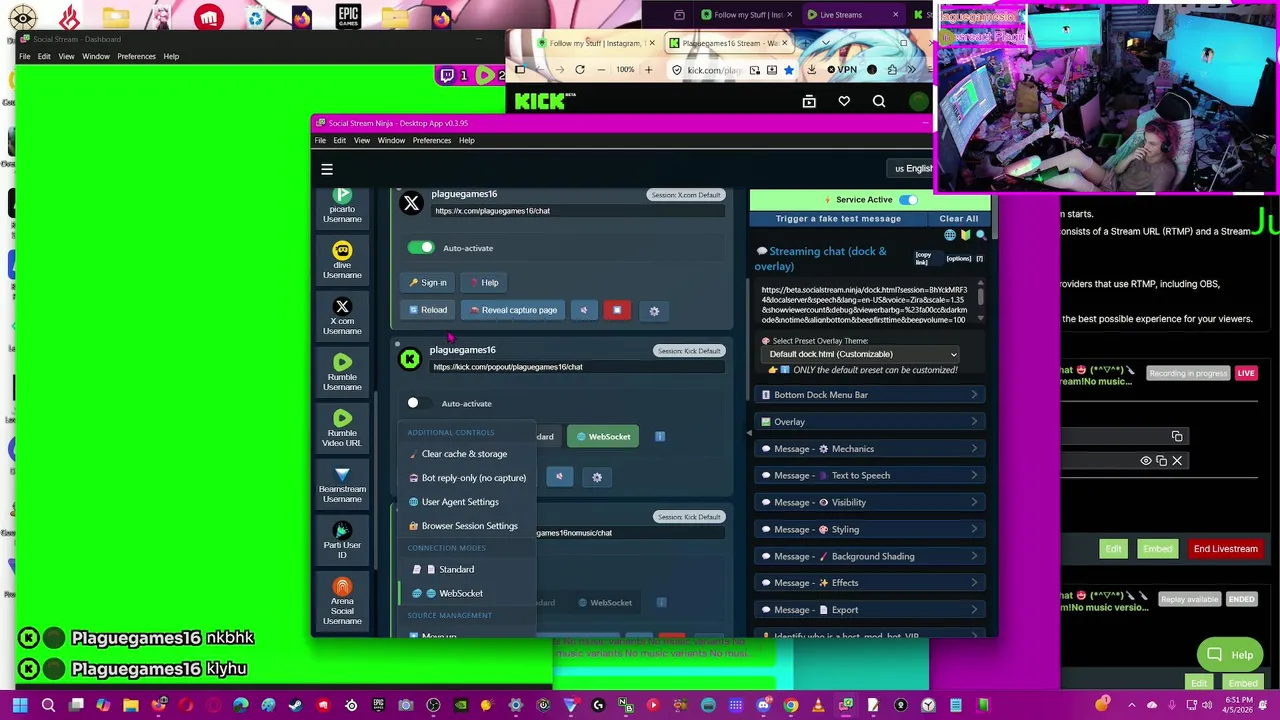Mute the Kick plaguegames16 source
The width and height of the screenshot is (1280, 720).
[x=559, y=477]
